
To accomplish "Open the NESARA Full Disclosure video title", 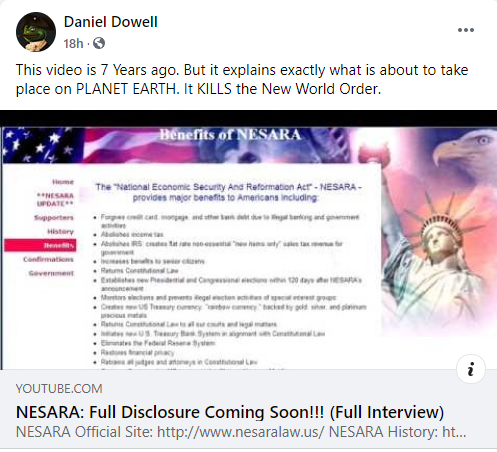I will (230, 412).
